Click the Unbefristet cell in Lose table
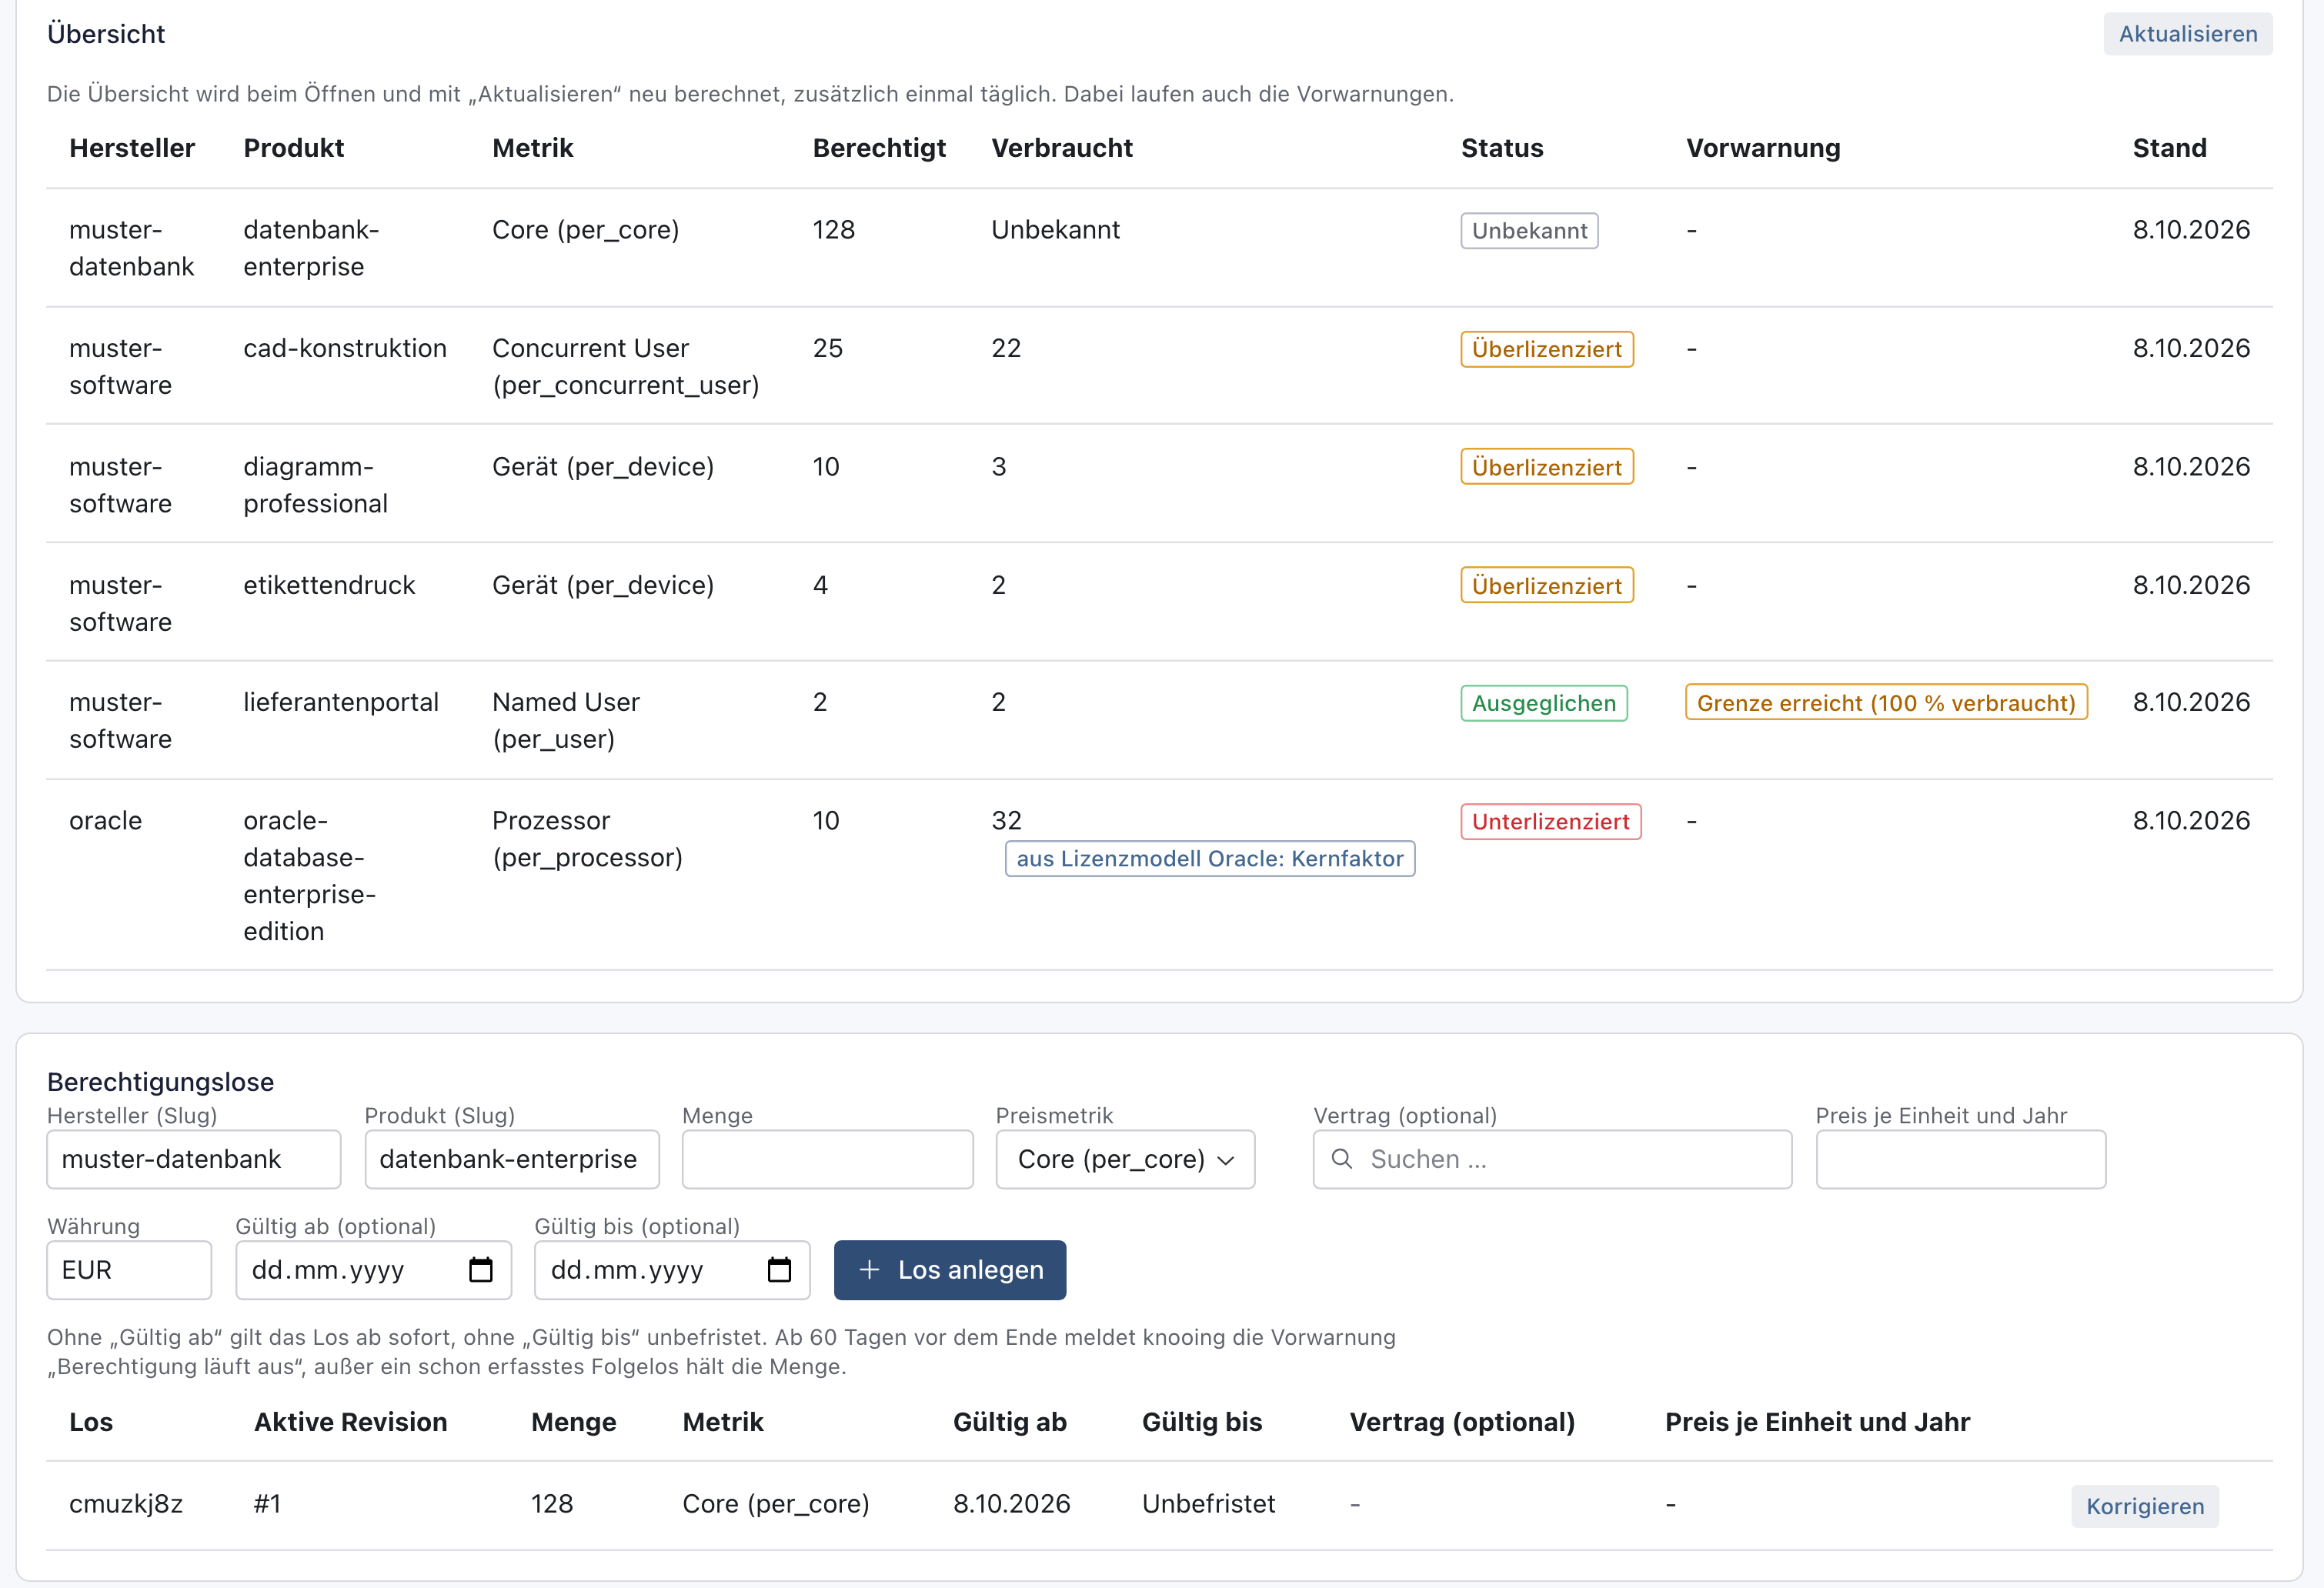Screen dimensions: 2324x1588 (x=1208, y=1504)
